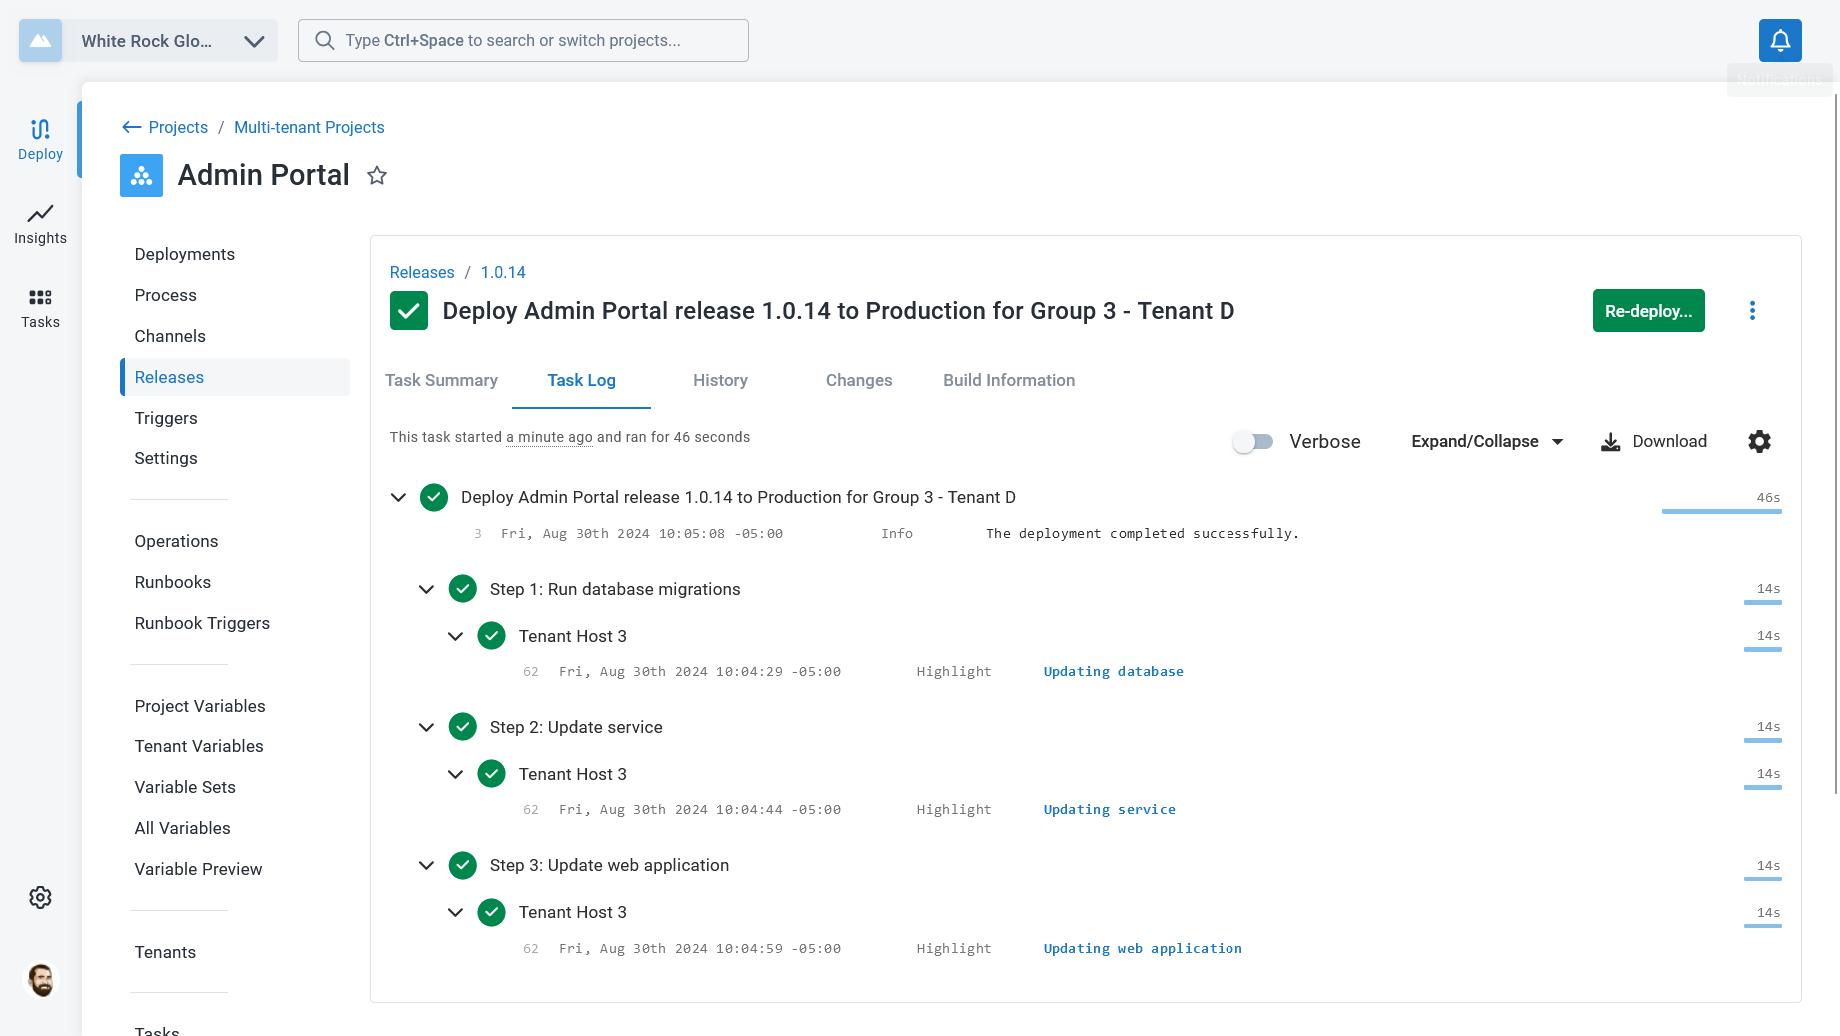The height and width of the screenshot is (1036, 1840).
Task: Collapse Tenant Host 3 under Step 2
Action: tap(455, 774)
